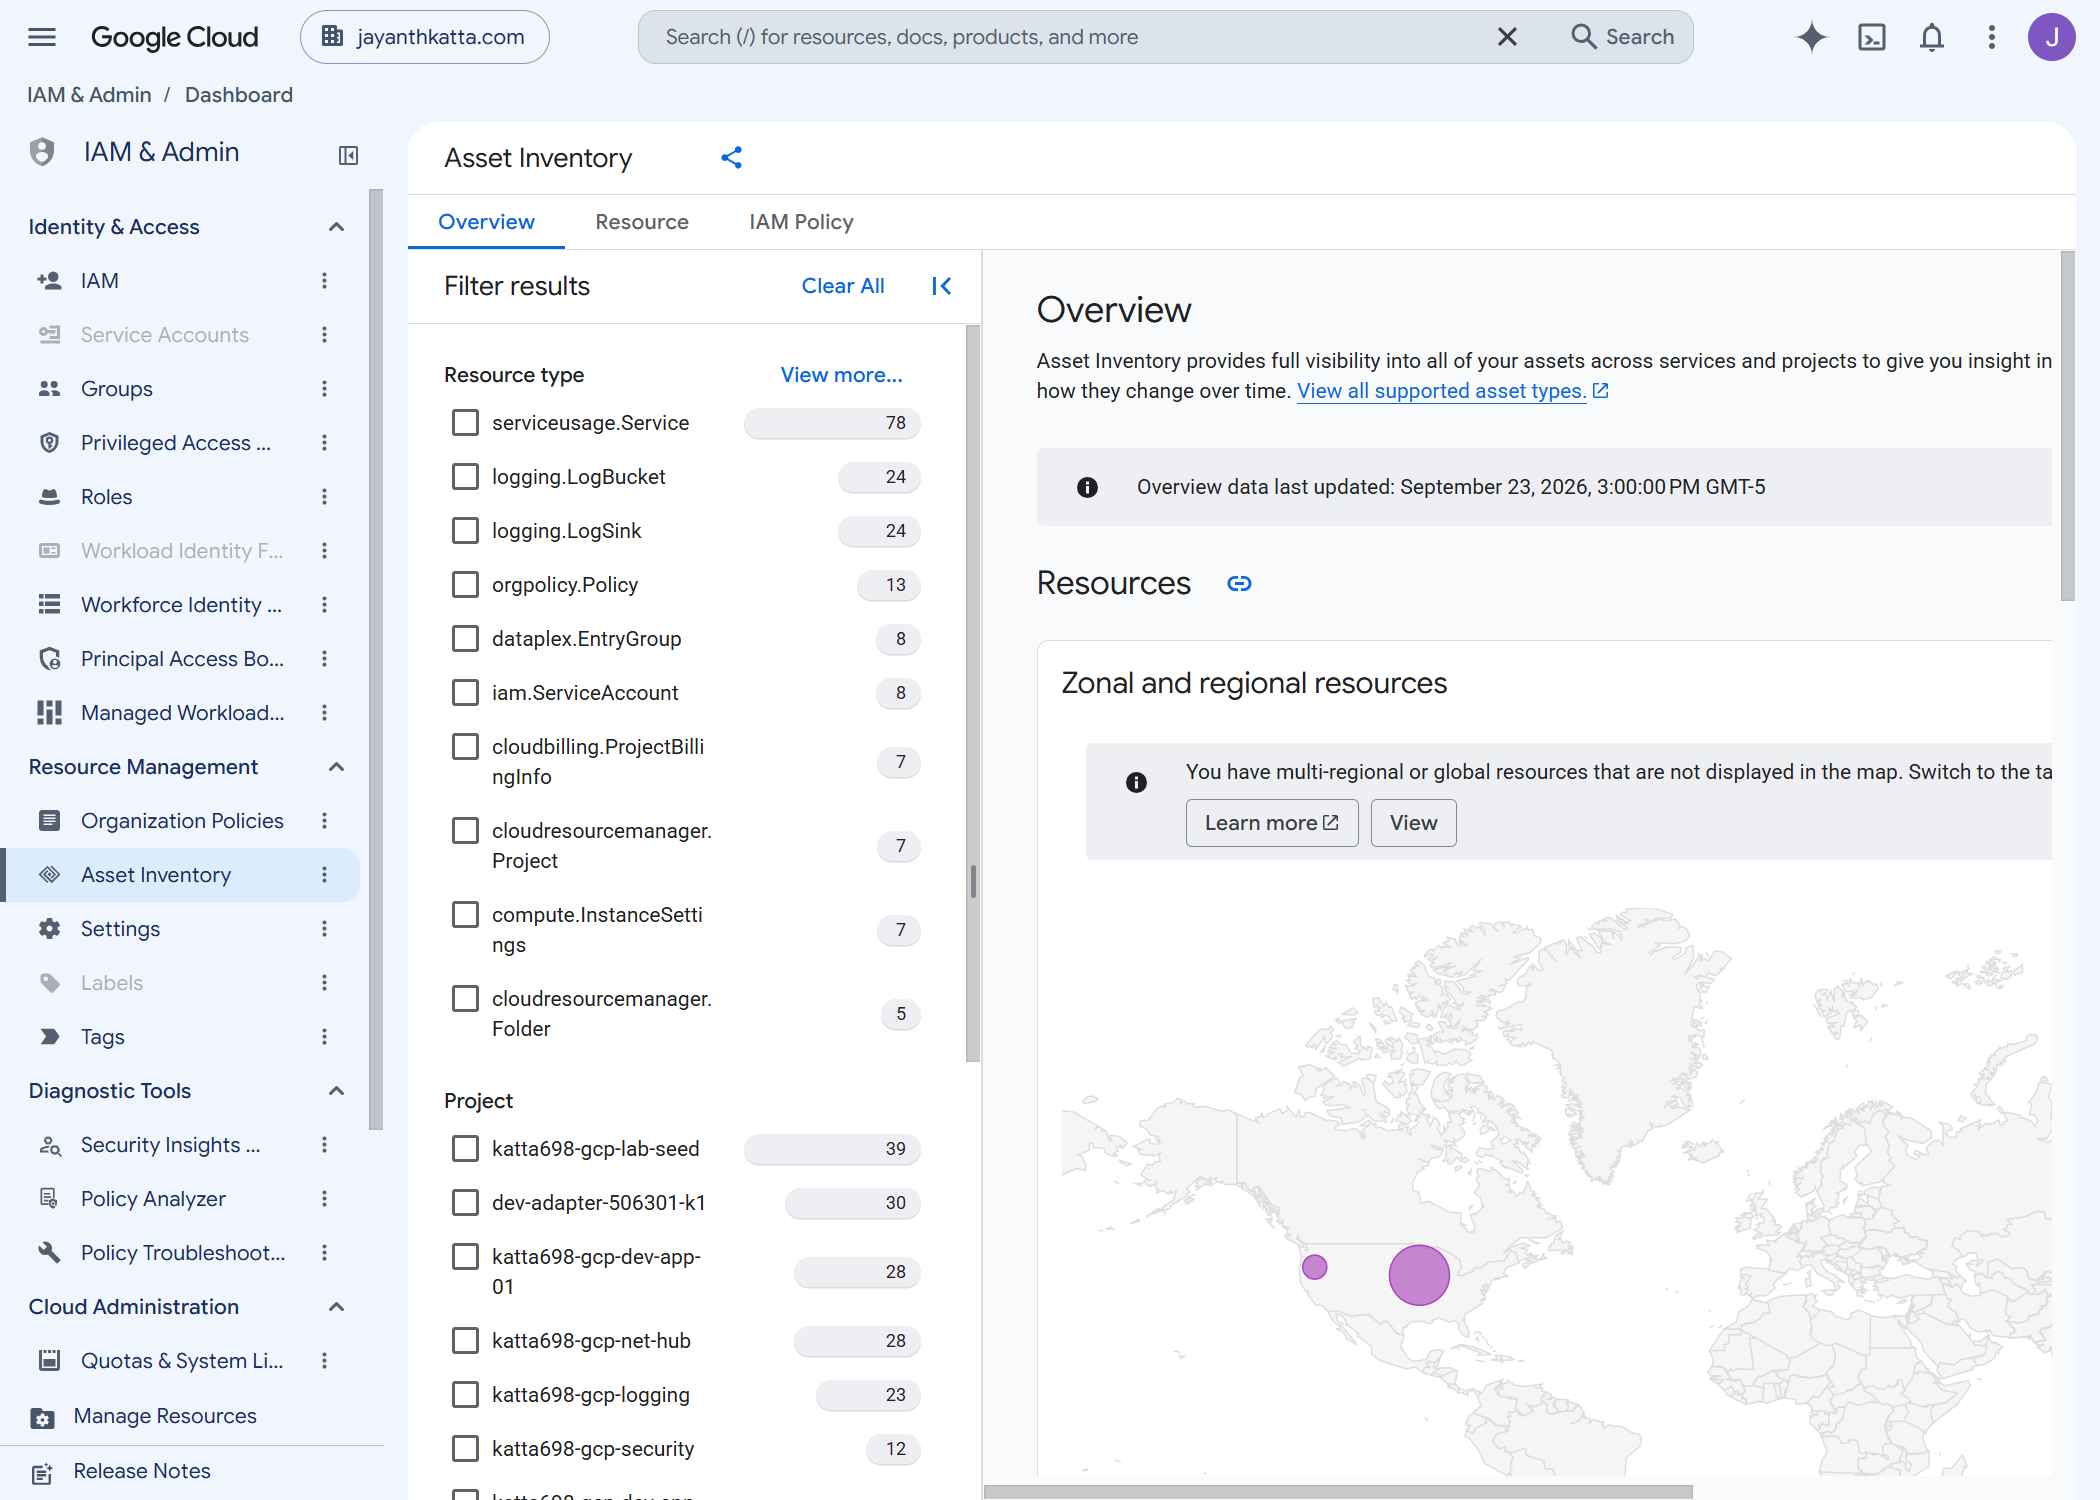Screen dimensions: 2100x1500
Task: Open the main navigation hamburger menu
Action: click(42, 37)
